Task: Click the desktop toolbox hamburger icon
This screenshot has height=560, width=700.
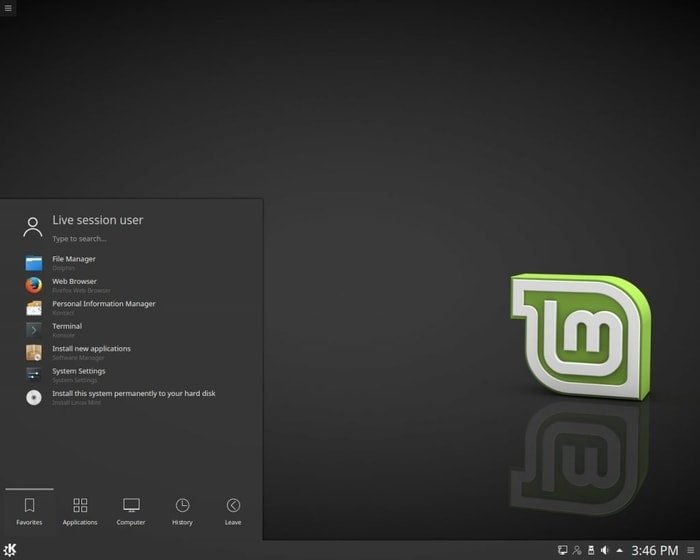Action: [x=8, y=8]
